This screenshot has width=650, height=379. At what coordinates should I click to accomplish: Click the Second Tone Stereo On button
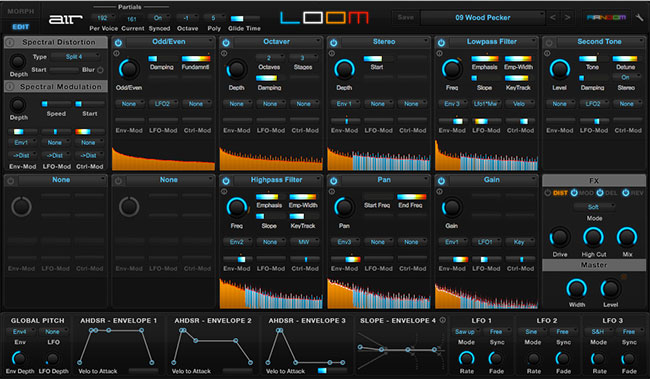[626, 78]
